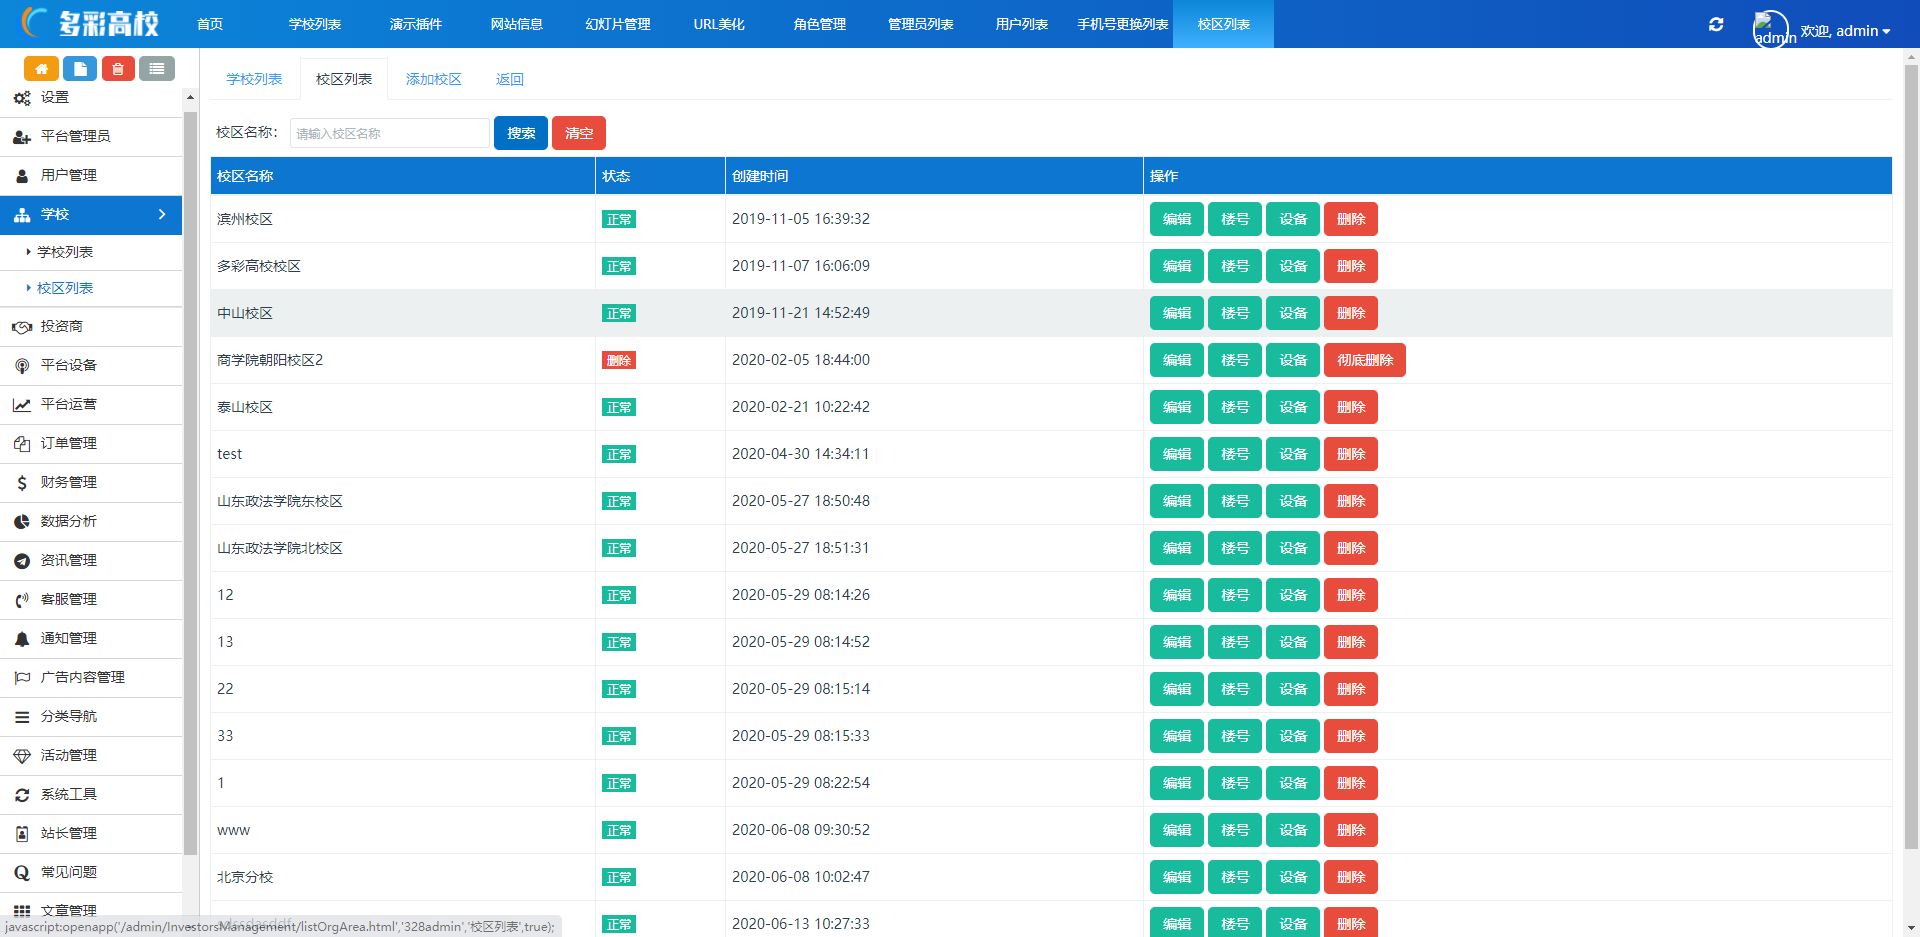The height and width of the screenshot is (937, 1920).
Task: Click 设备 for 山东政法学院北校区
Action: (1293, 548)
